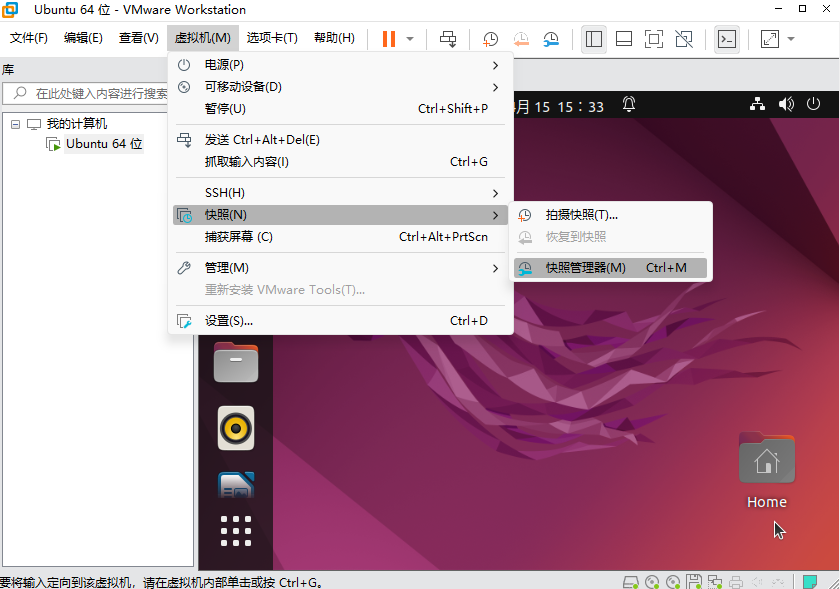Select 抓取输入内容(I) menu item
Viewport: 840px width, 589px height.
pyautogui.click(x=340, y=162)
